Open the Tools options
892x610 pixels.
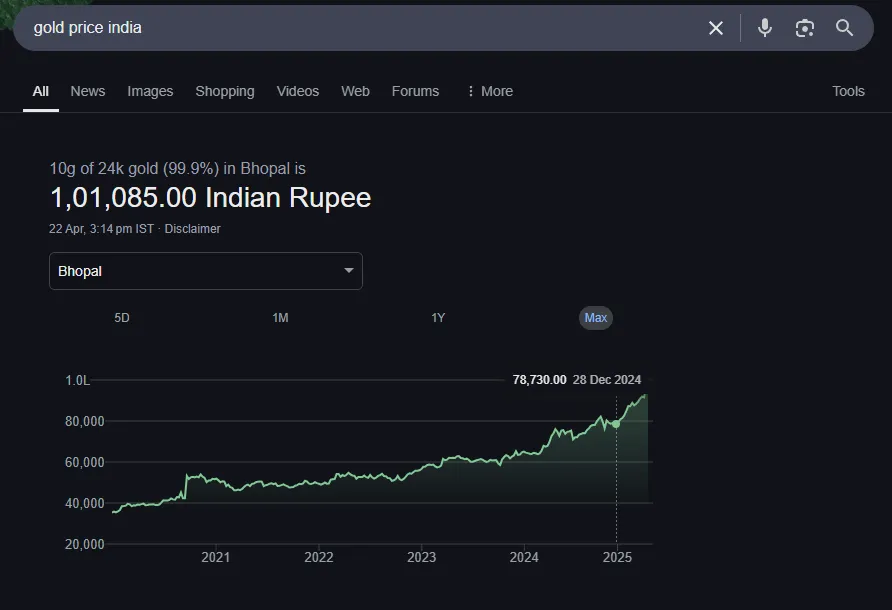848,91
